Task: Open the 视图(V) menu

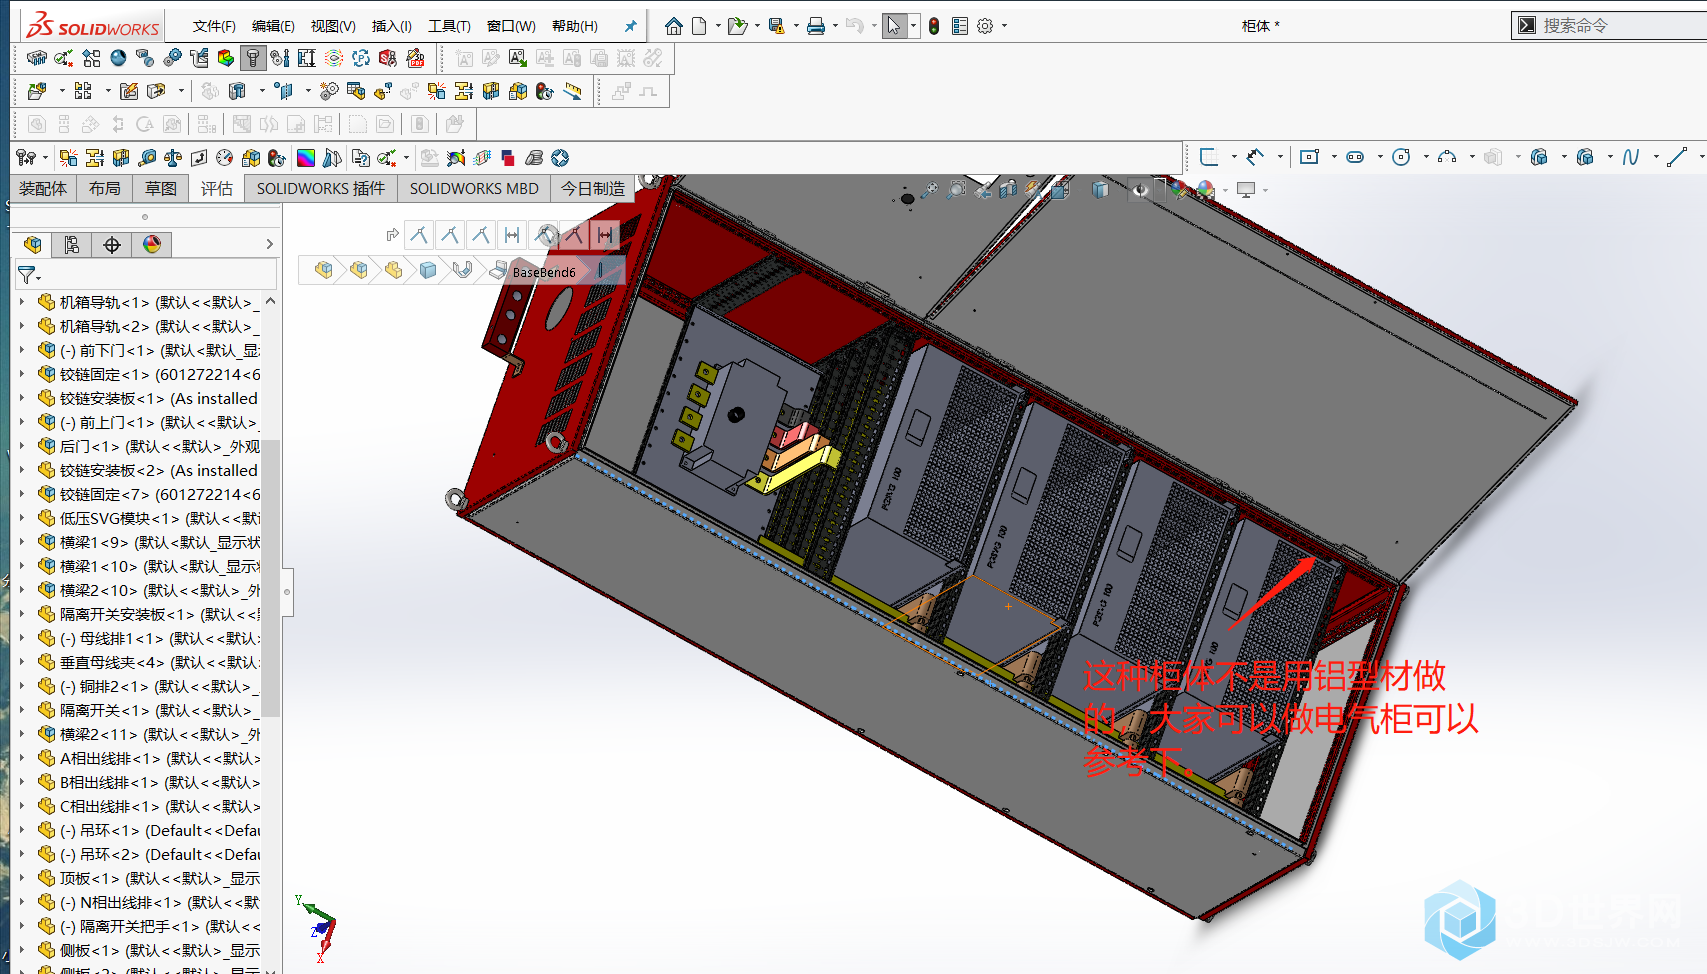Action: [333, 26]
